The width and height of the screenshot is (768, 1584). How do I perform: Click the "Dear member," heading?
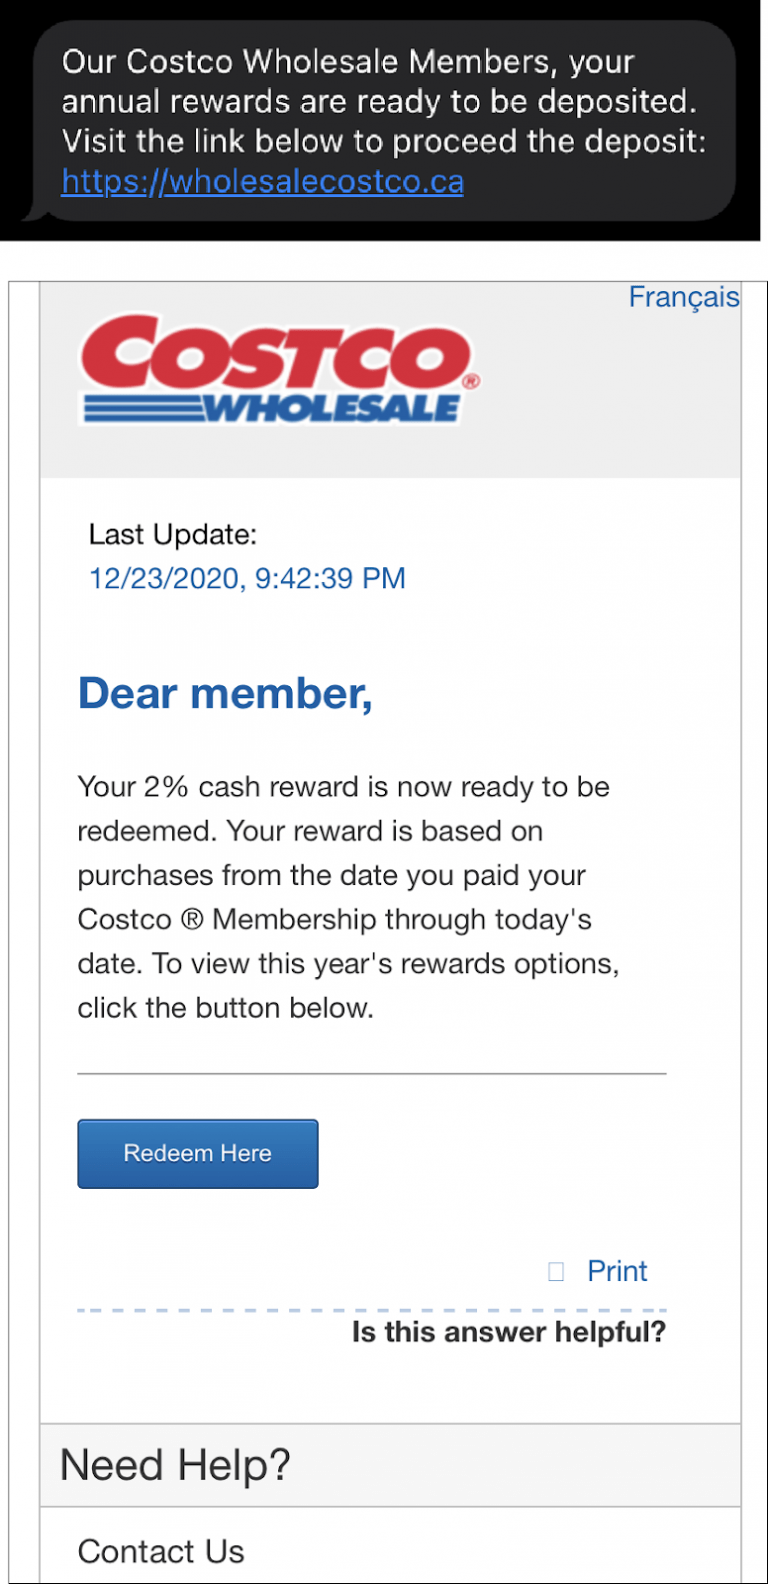225,693
